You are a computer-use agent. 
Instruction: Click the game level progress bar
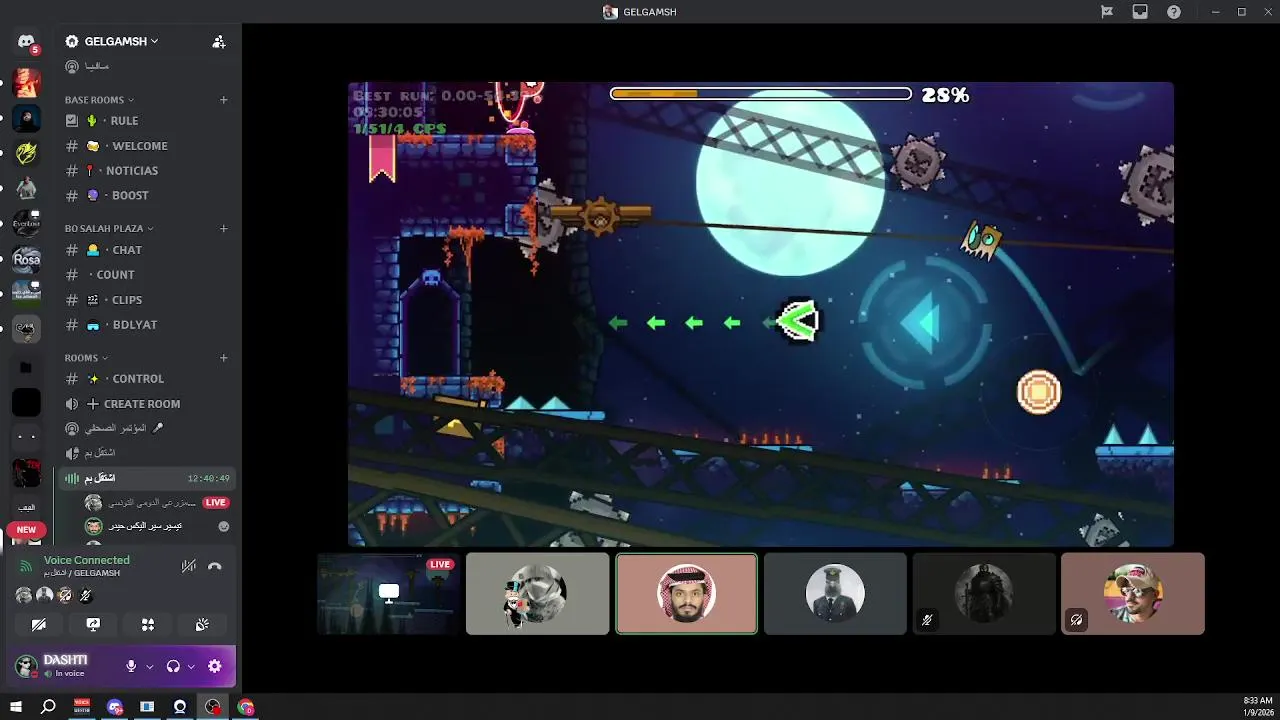[761, 94]
